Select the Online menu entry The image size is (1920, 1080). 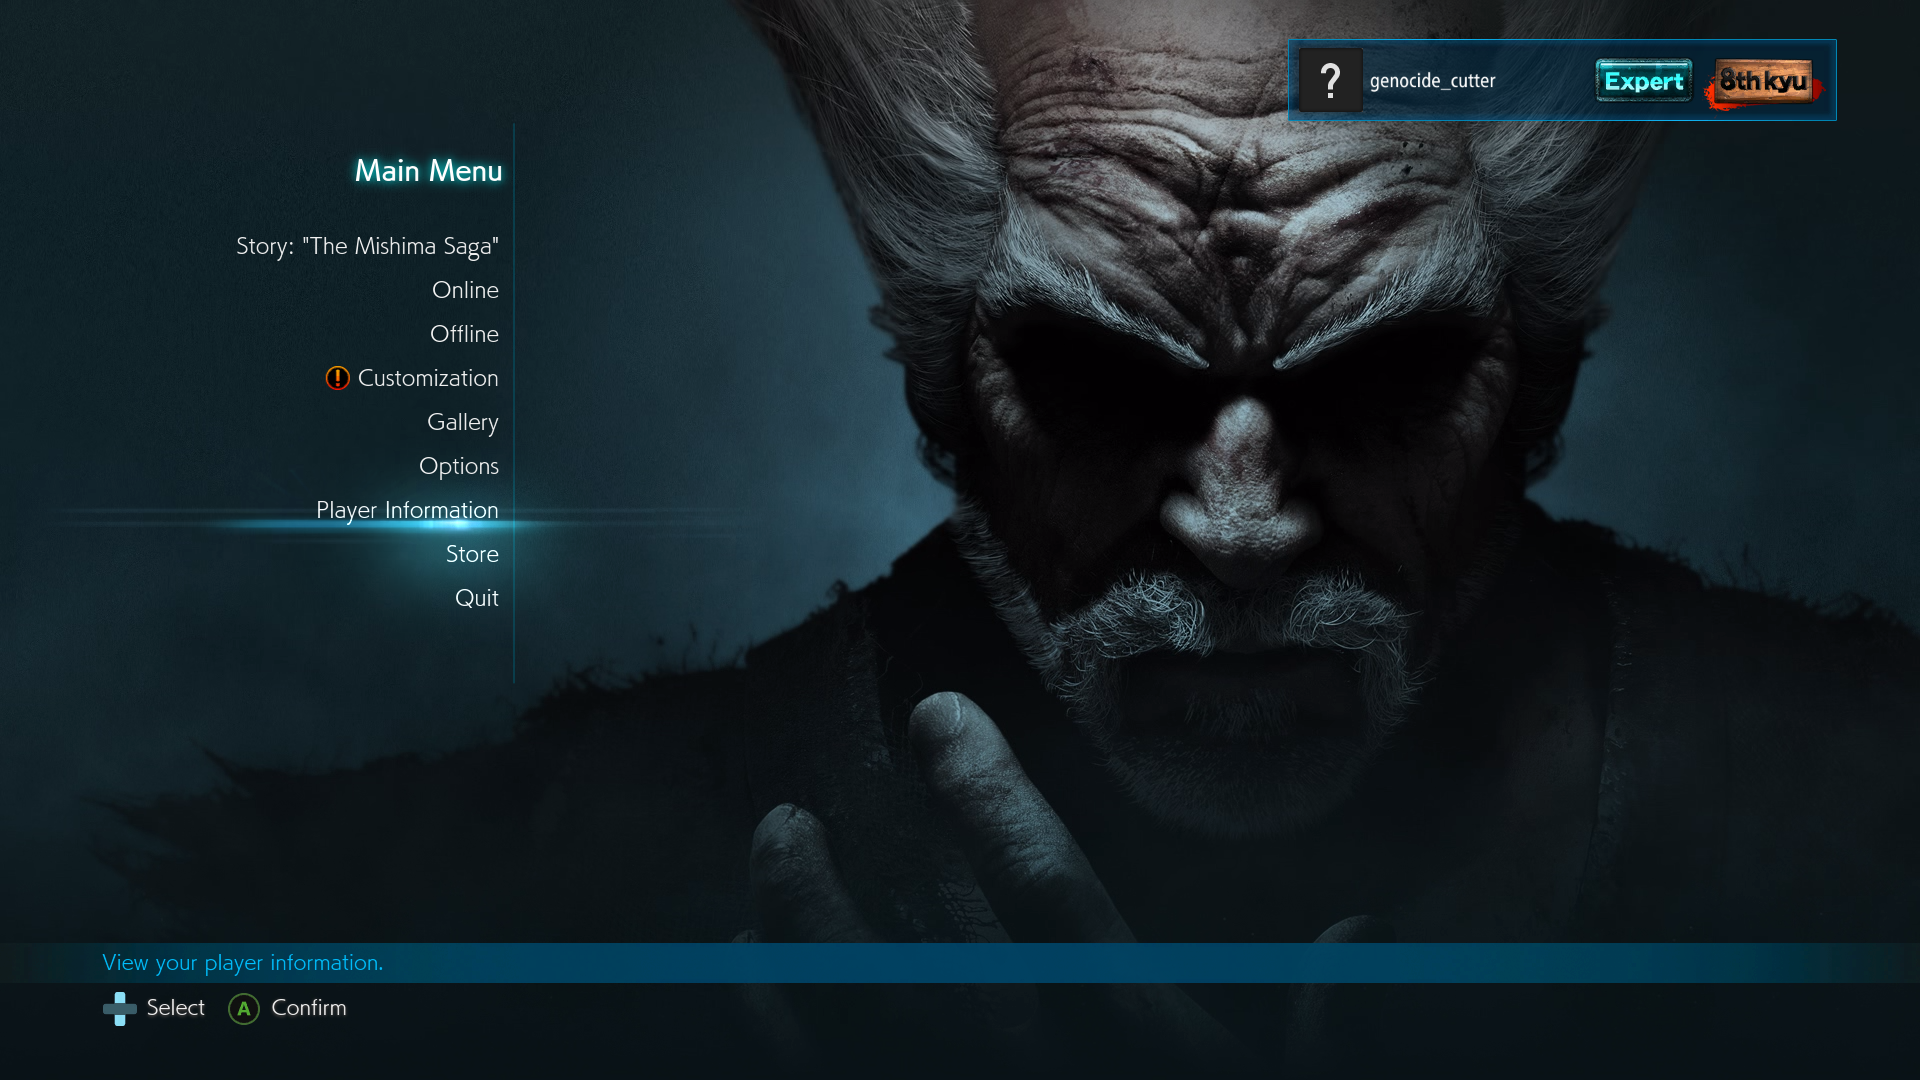point(465,290)
